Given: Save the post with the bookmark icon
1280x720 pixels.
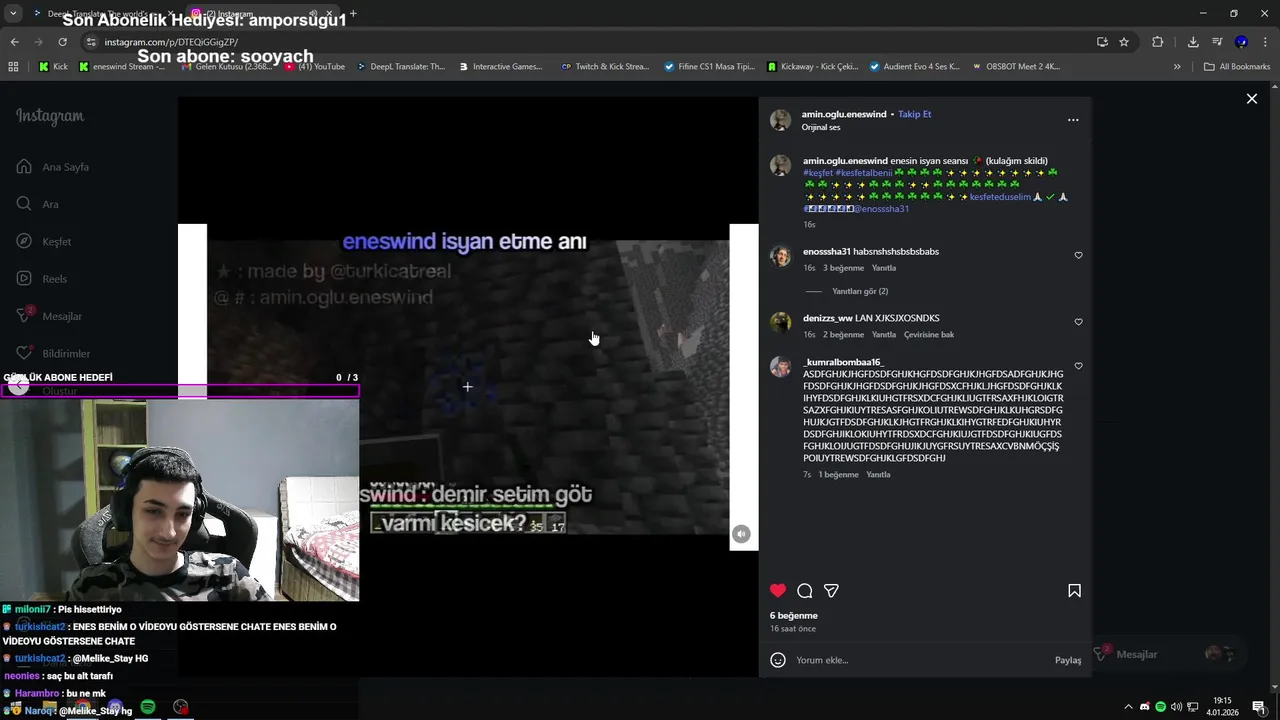Looking at the screenshot, I should (1074, 591).
